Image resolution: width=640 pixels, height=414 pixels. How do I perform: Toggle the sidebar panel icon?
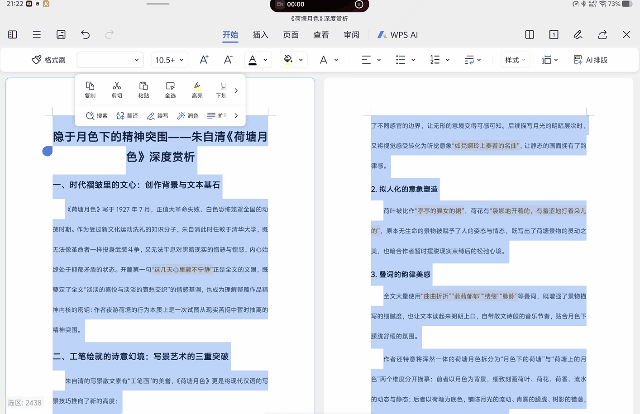[13, 35]
